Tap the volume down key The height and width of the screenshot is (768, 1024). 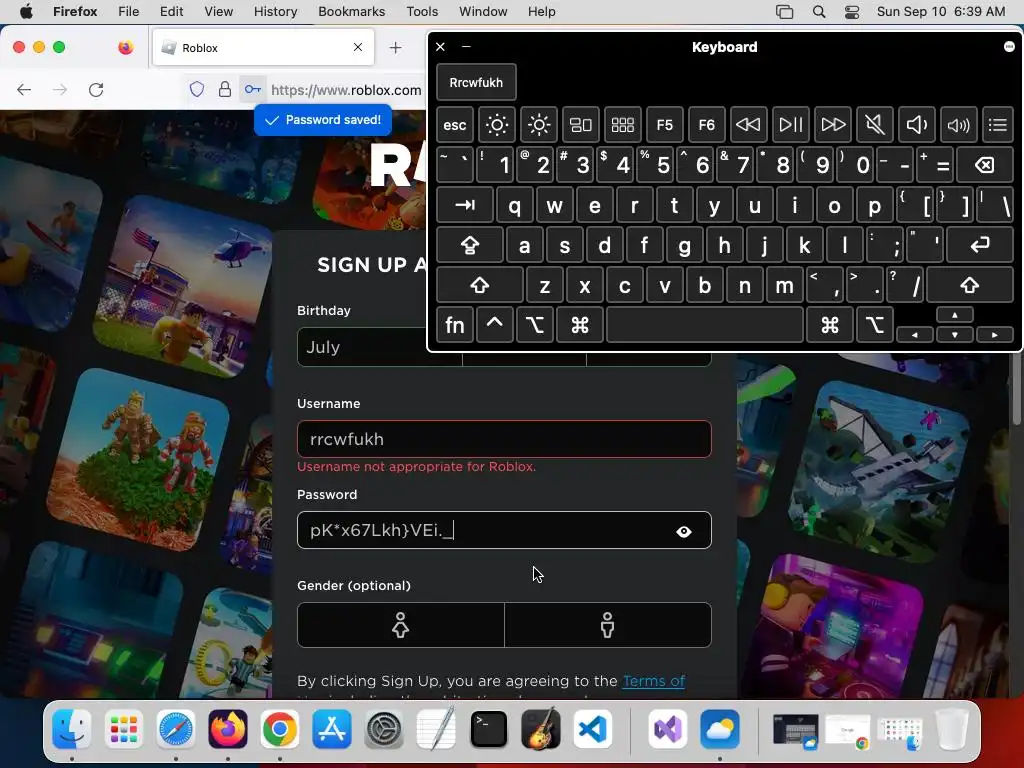tap(916, 125)
